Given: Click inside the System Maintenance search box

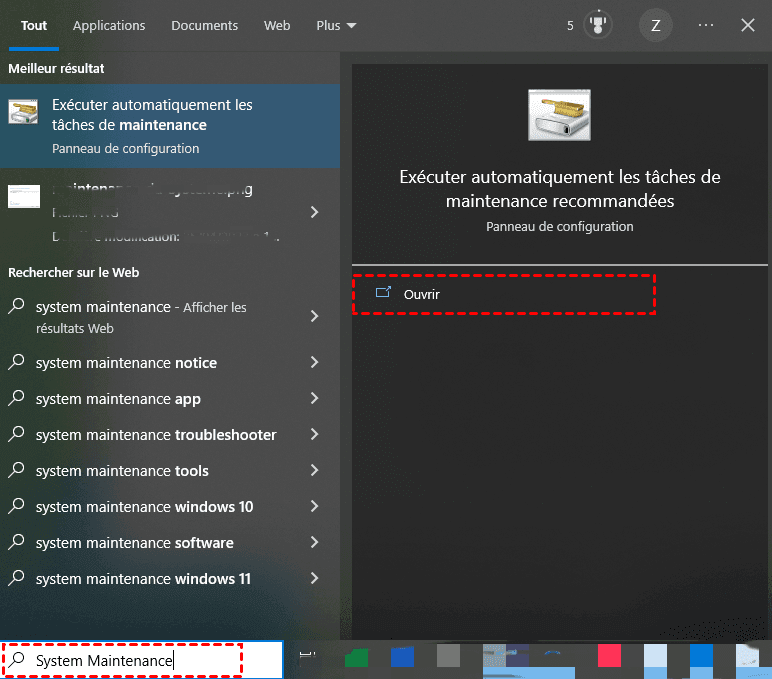Looking at the screenshot, I should point(142,660).
